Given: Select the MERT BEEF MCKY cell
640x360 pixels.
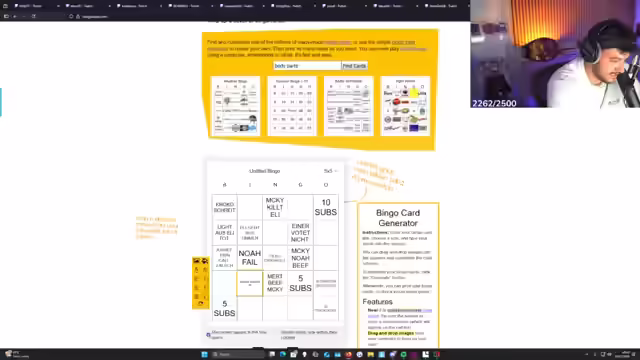Looking at the screenshot, I should click(x=275, y=283).
